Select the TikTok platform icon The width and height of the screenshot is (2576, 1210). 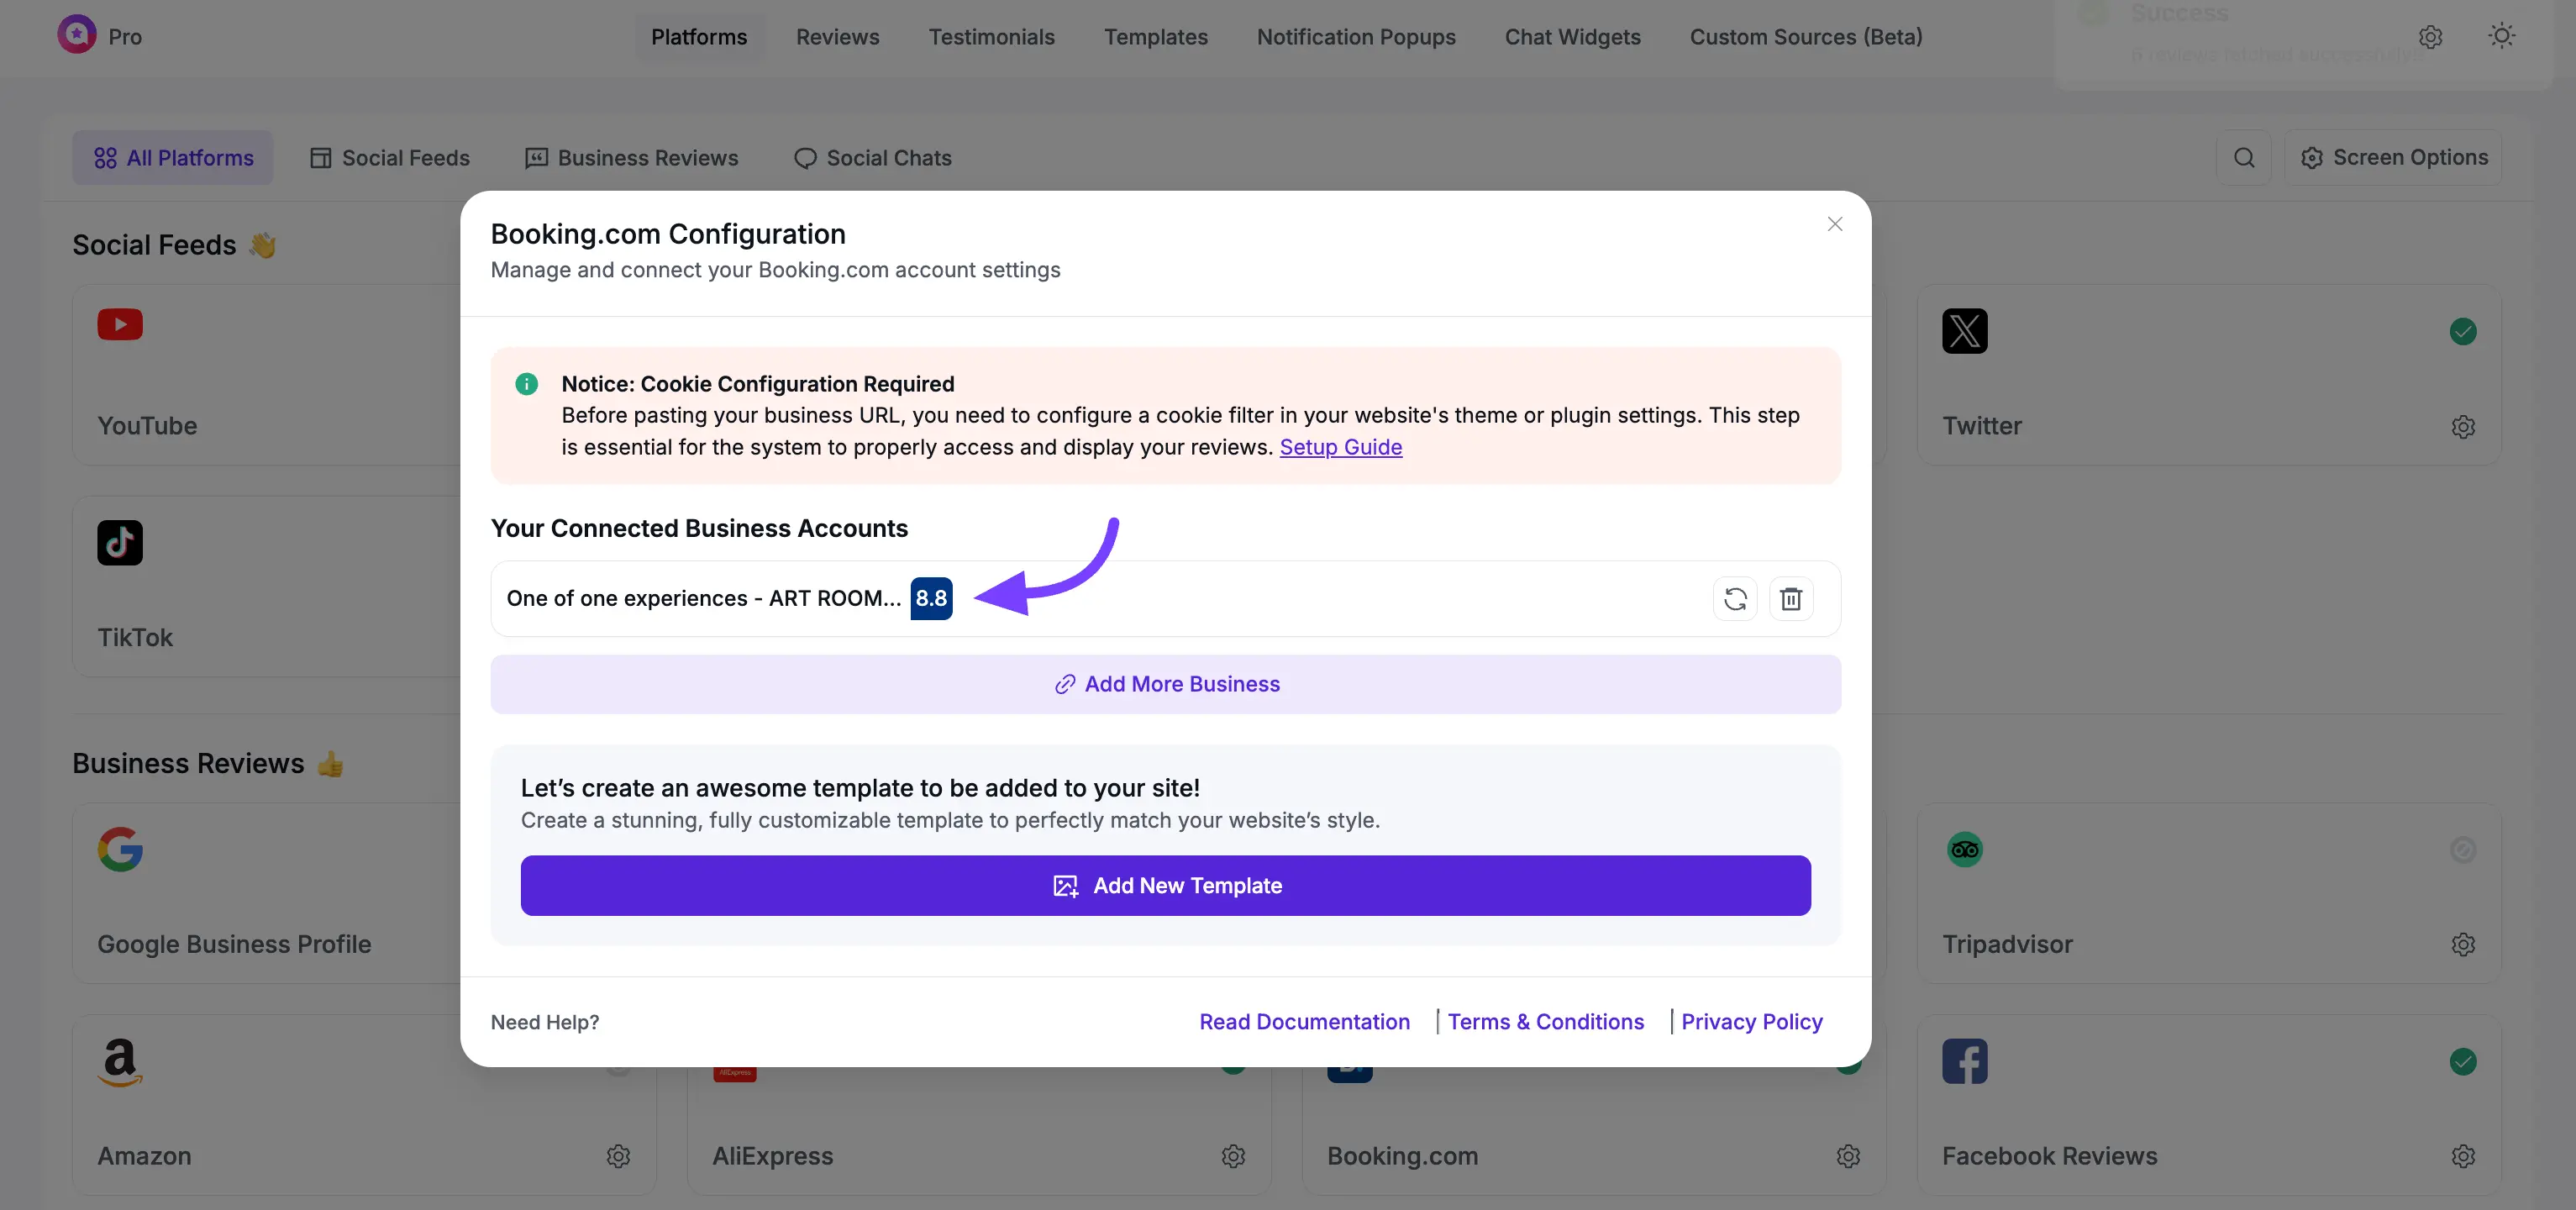click(x=119, y=542)
